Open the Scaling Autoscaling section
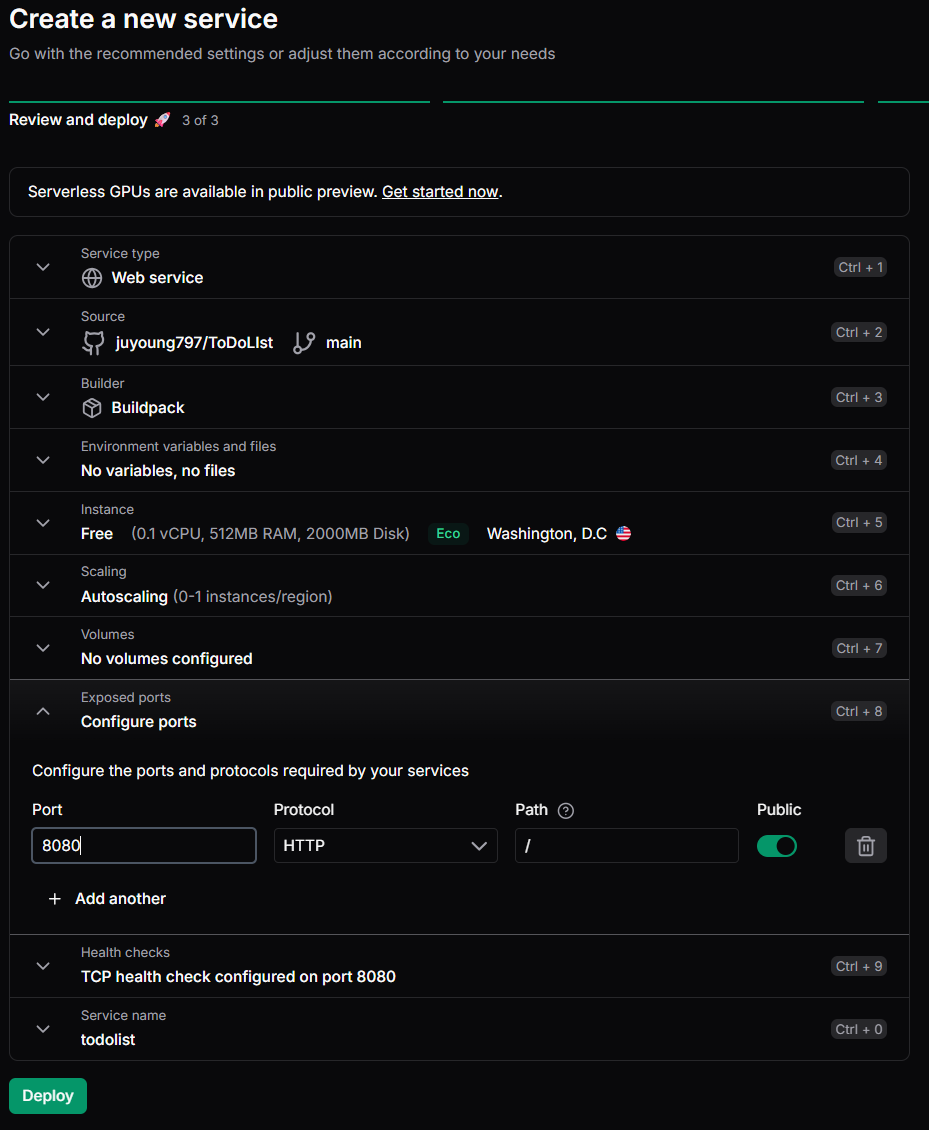The height and width of the screenshot is (1130, 929). pyautogui.click(x=43, y=585)
